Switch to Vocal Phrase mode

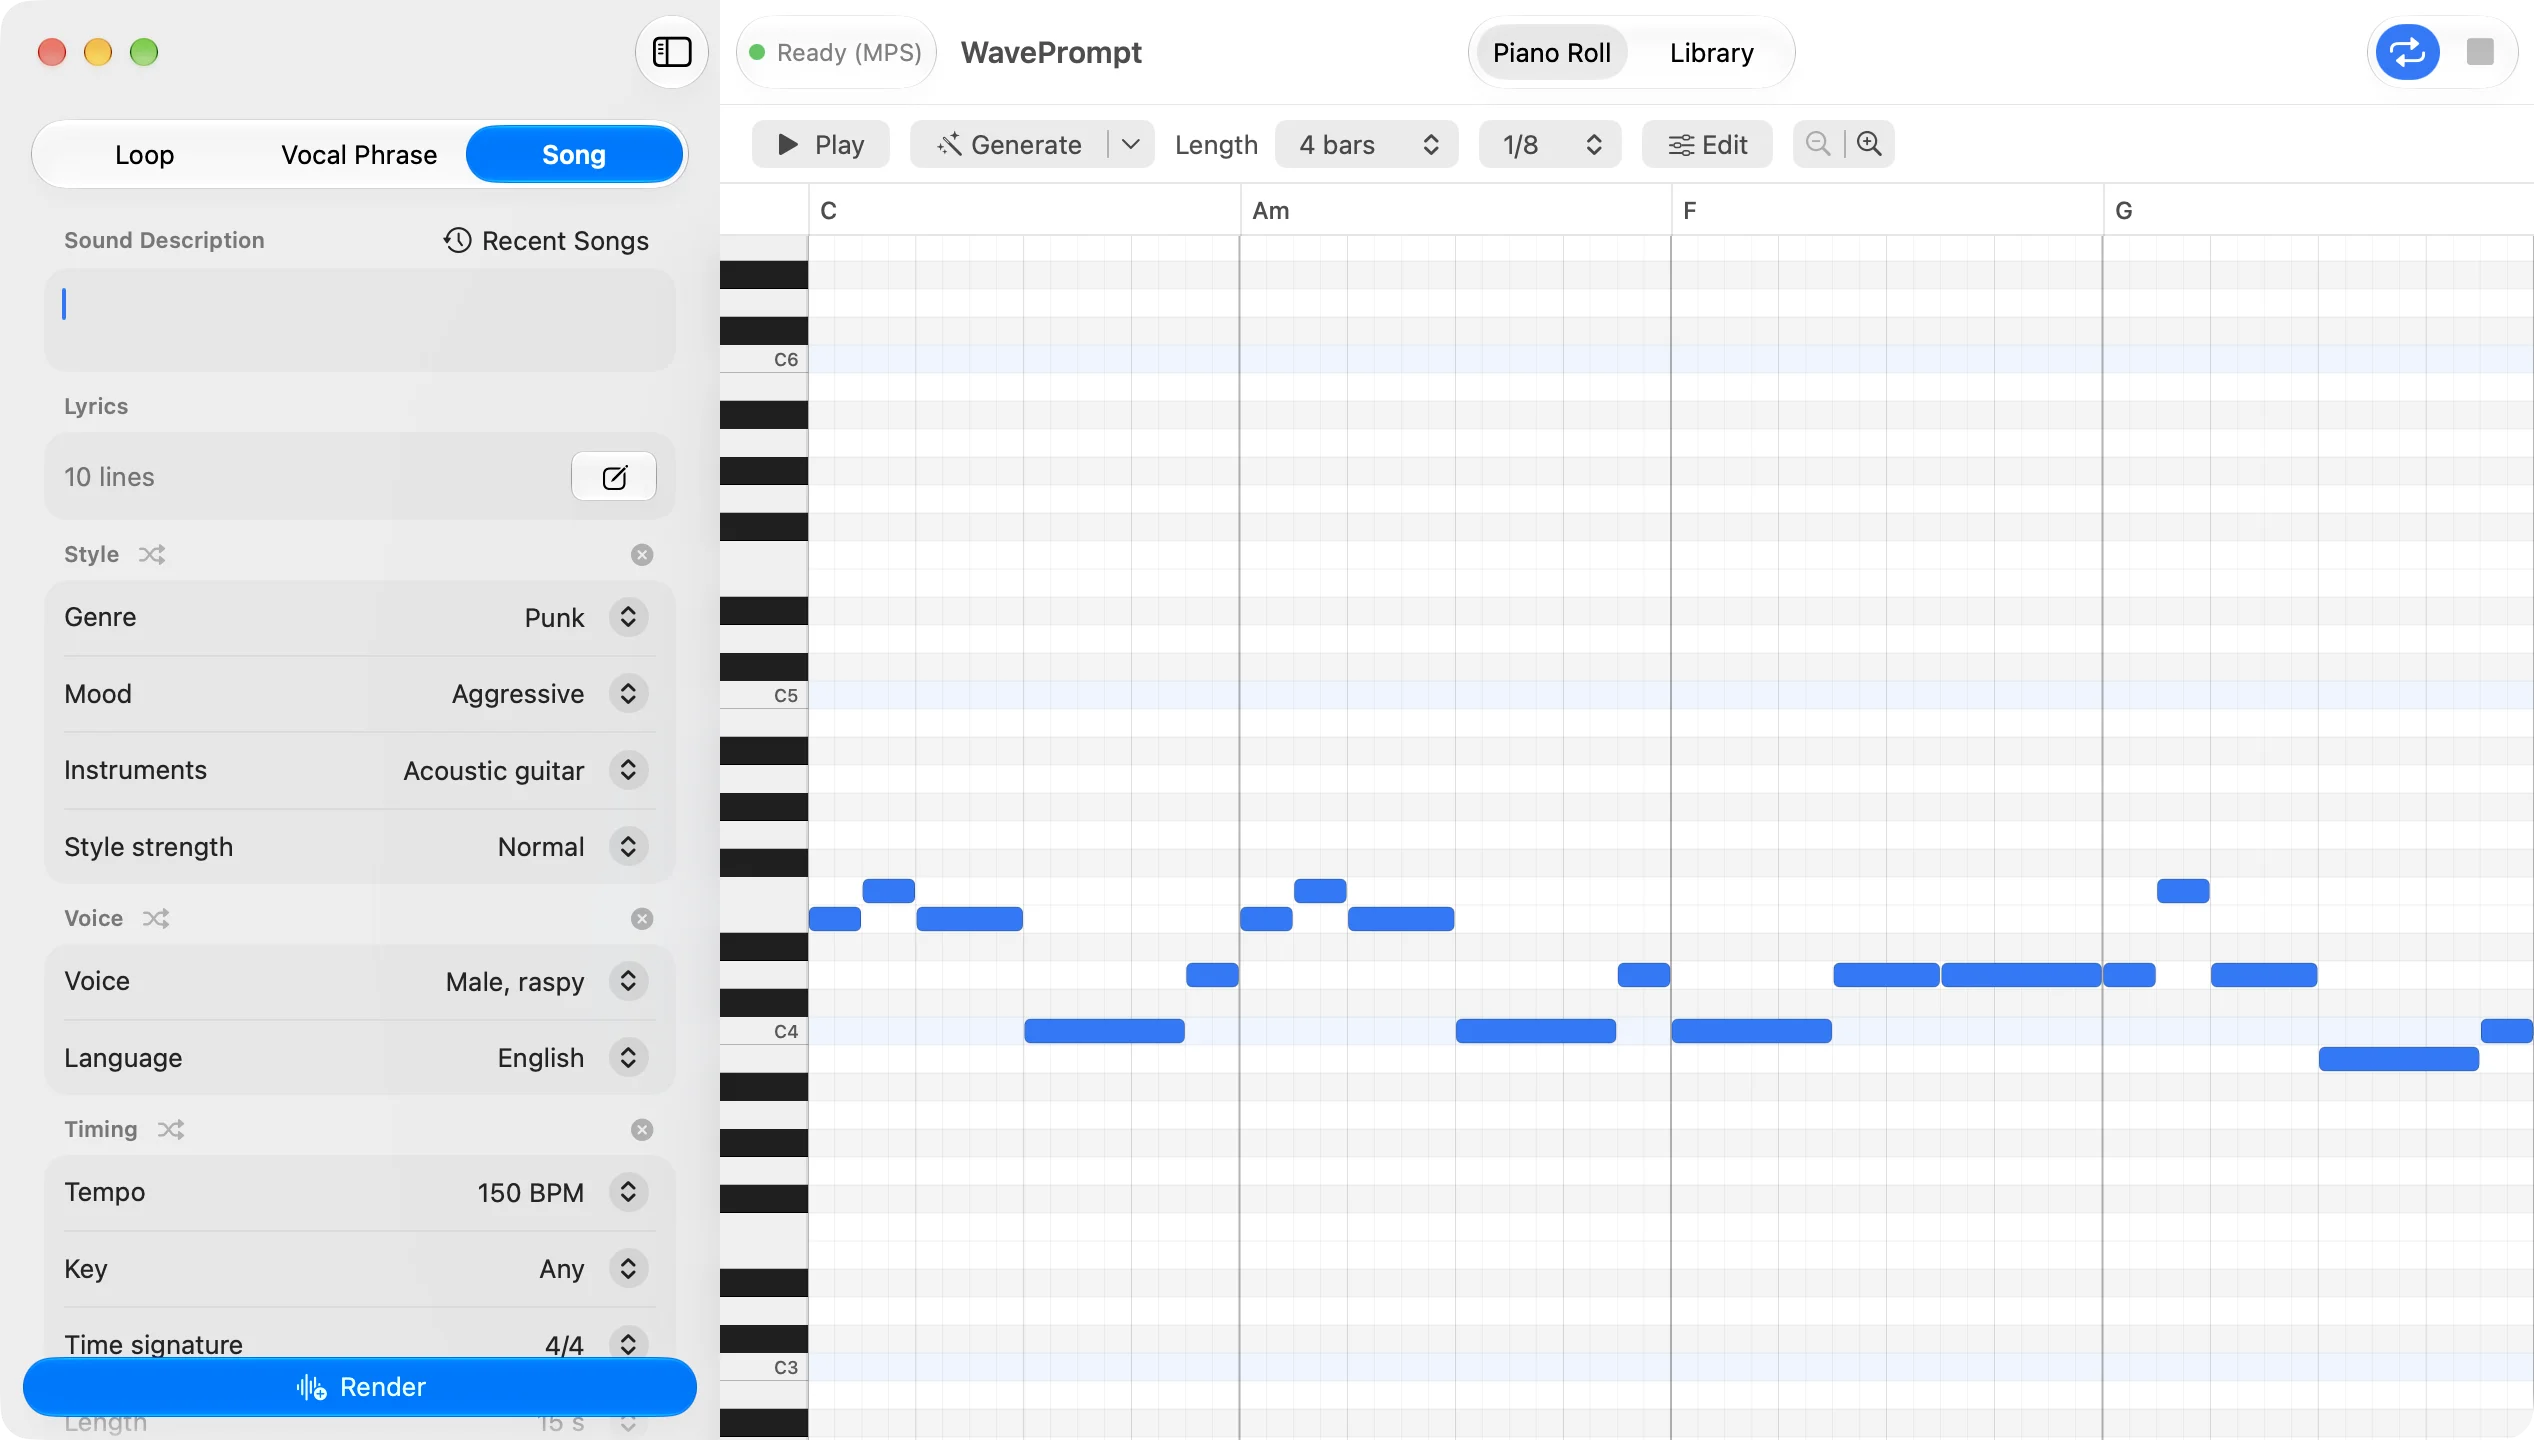359,155
